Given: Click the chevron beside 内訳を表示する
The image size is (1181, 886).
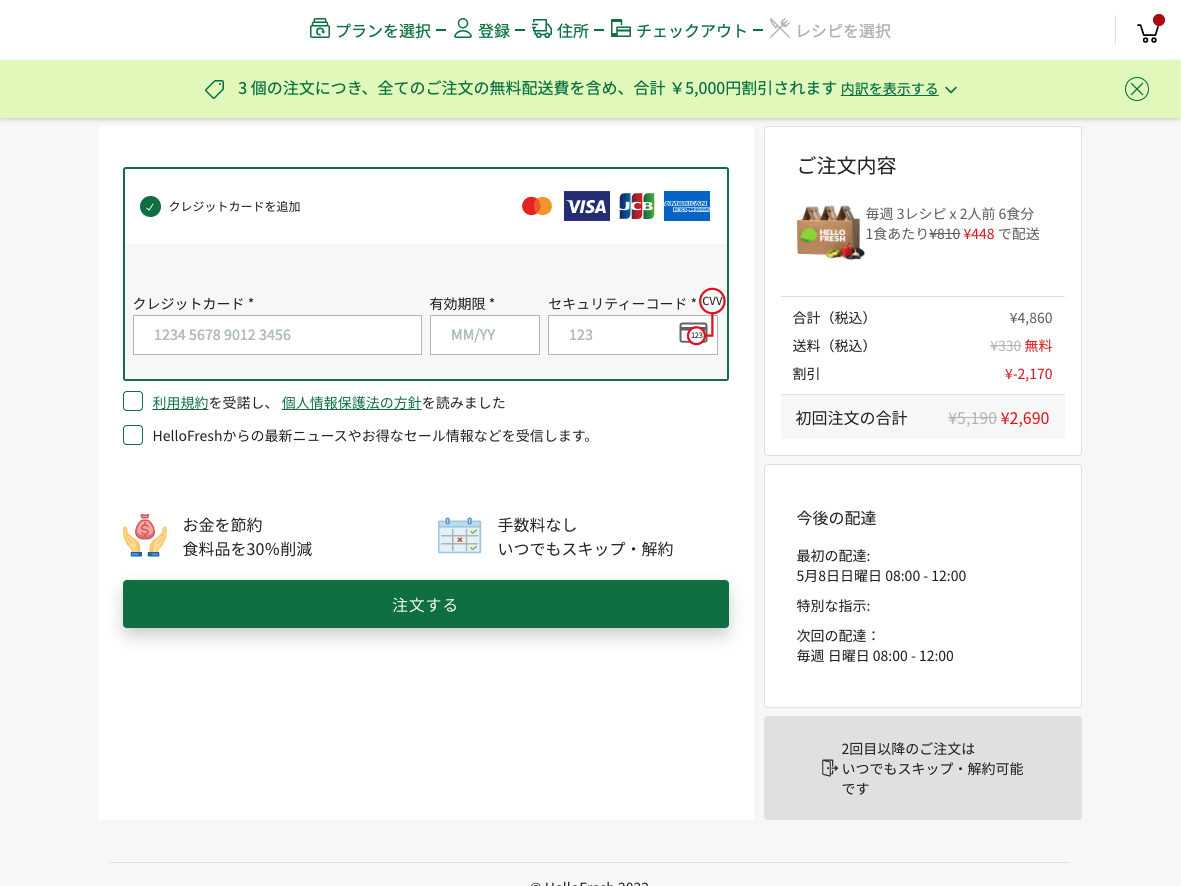Looking at the screenshot, I should click(x=951, y=90).
